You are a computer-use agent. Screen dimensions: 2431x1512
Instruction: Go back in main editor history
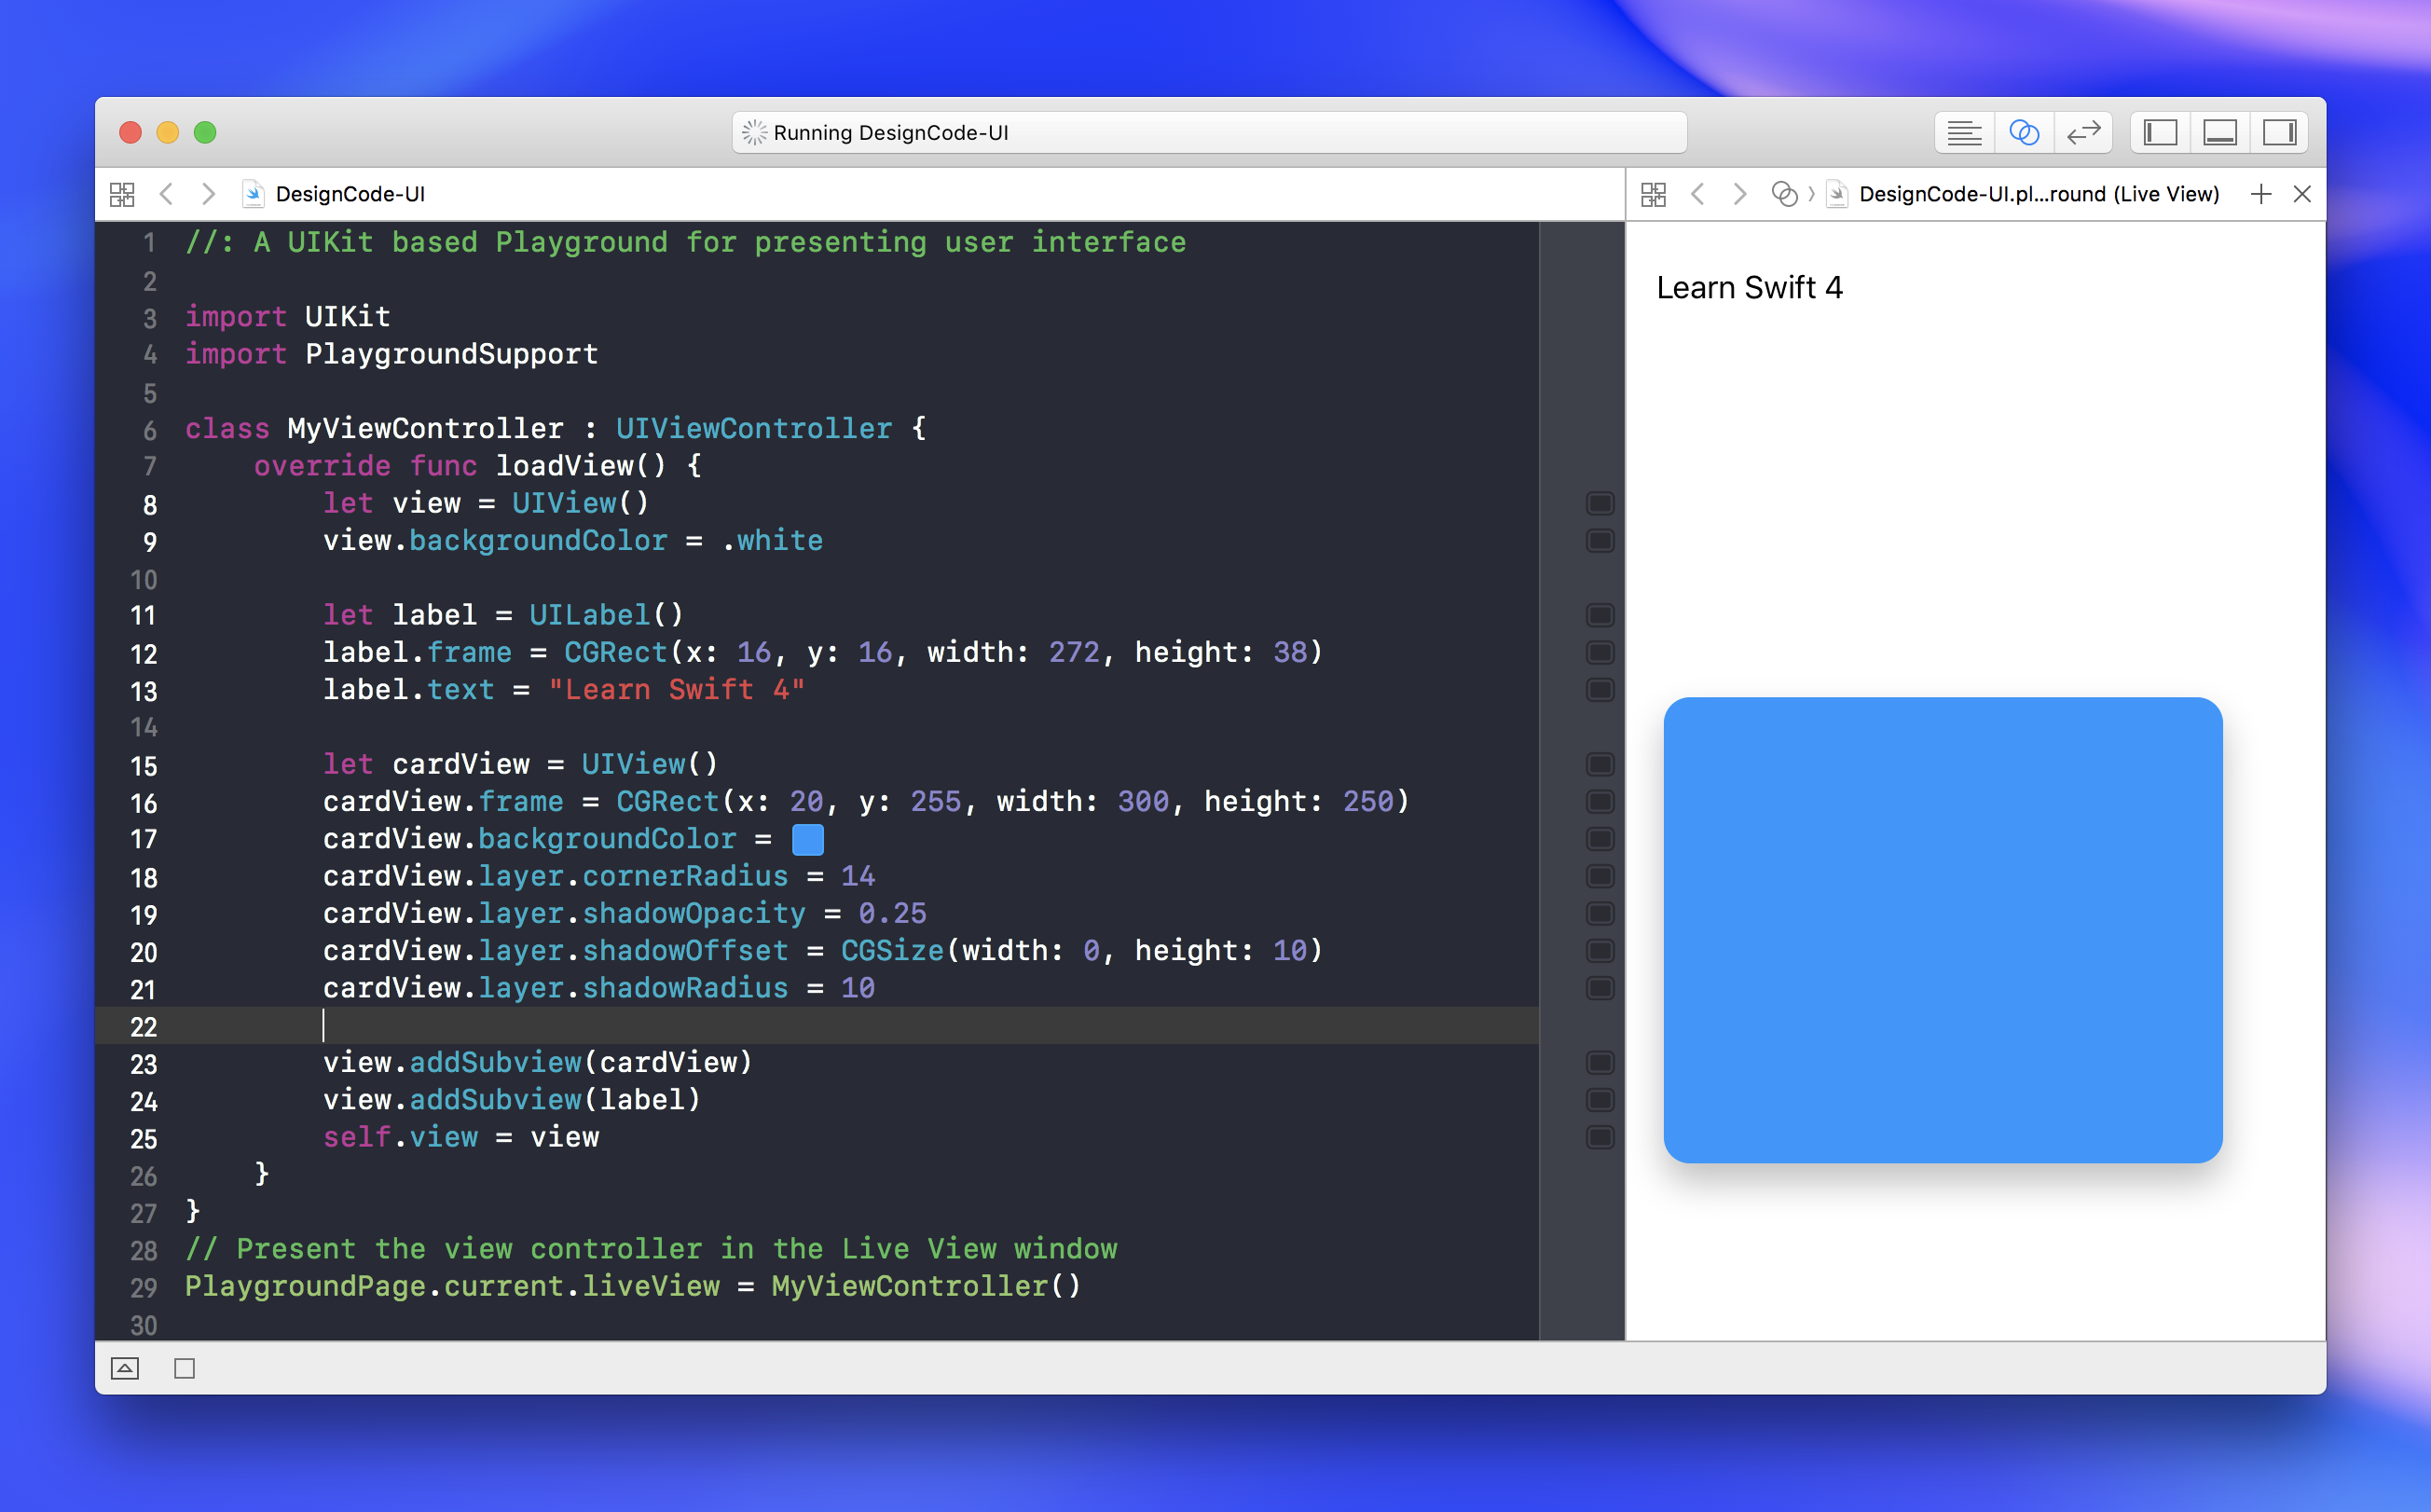click(167, 194)
